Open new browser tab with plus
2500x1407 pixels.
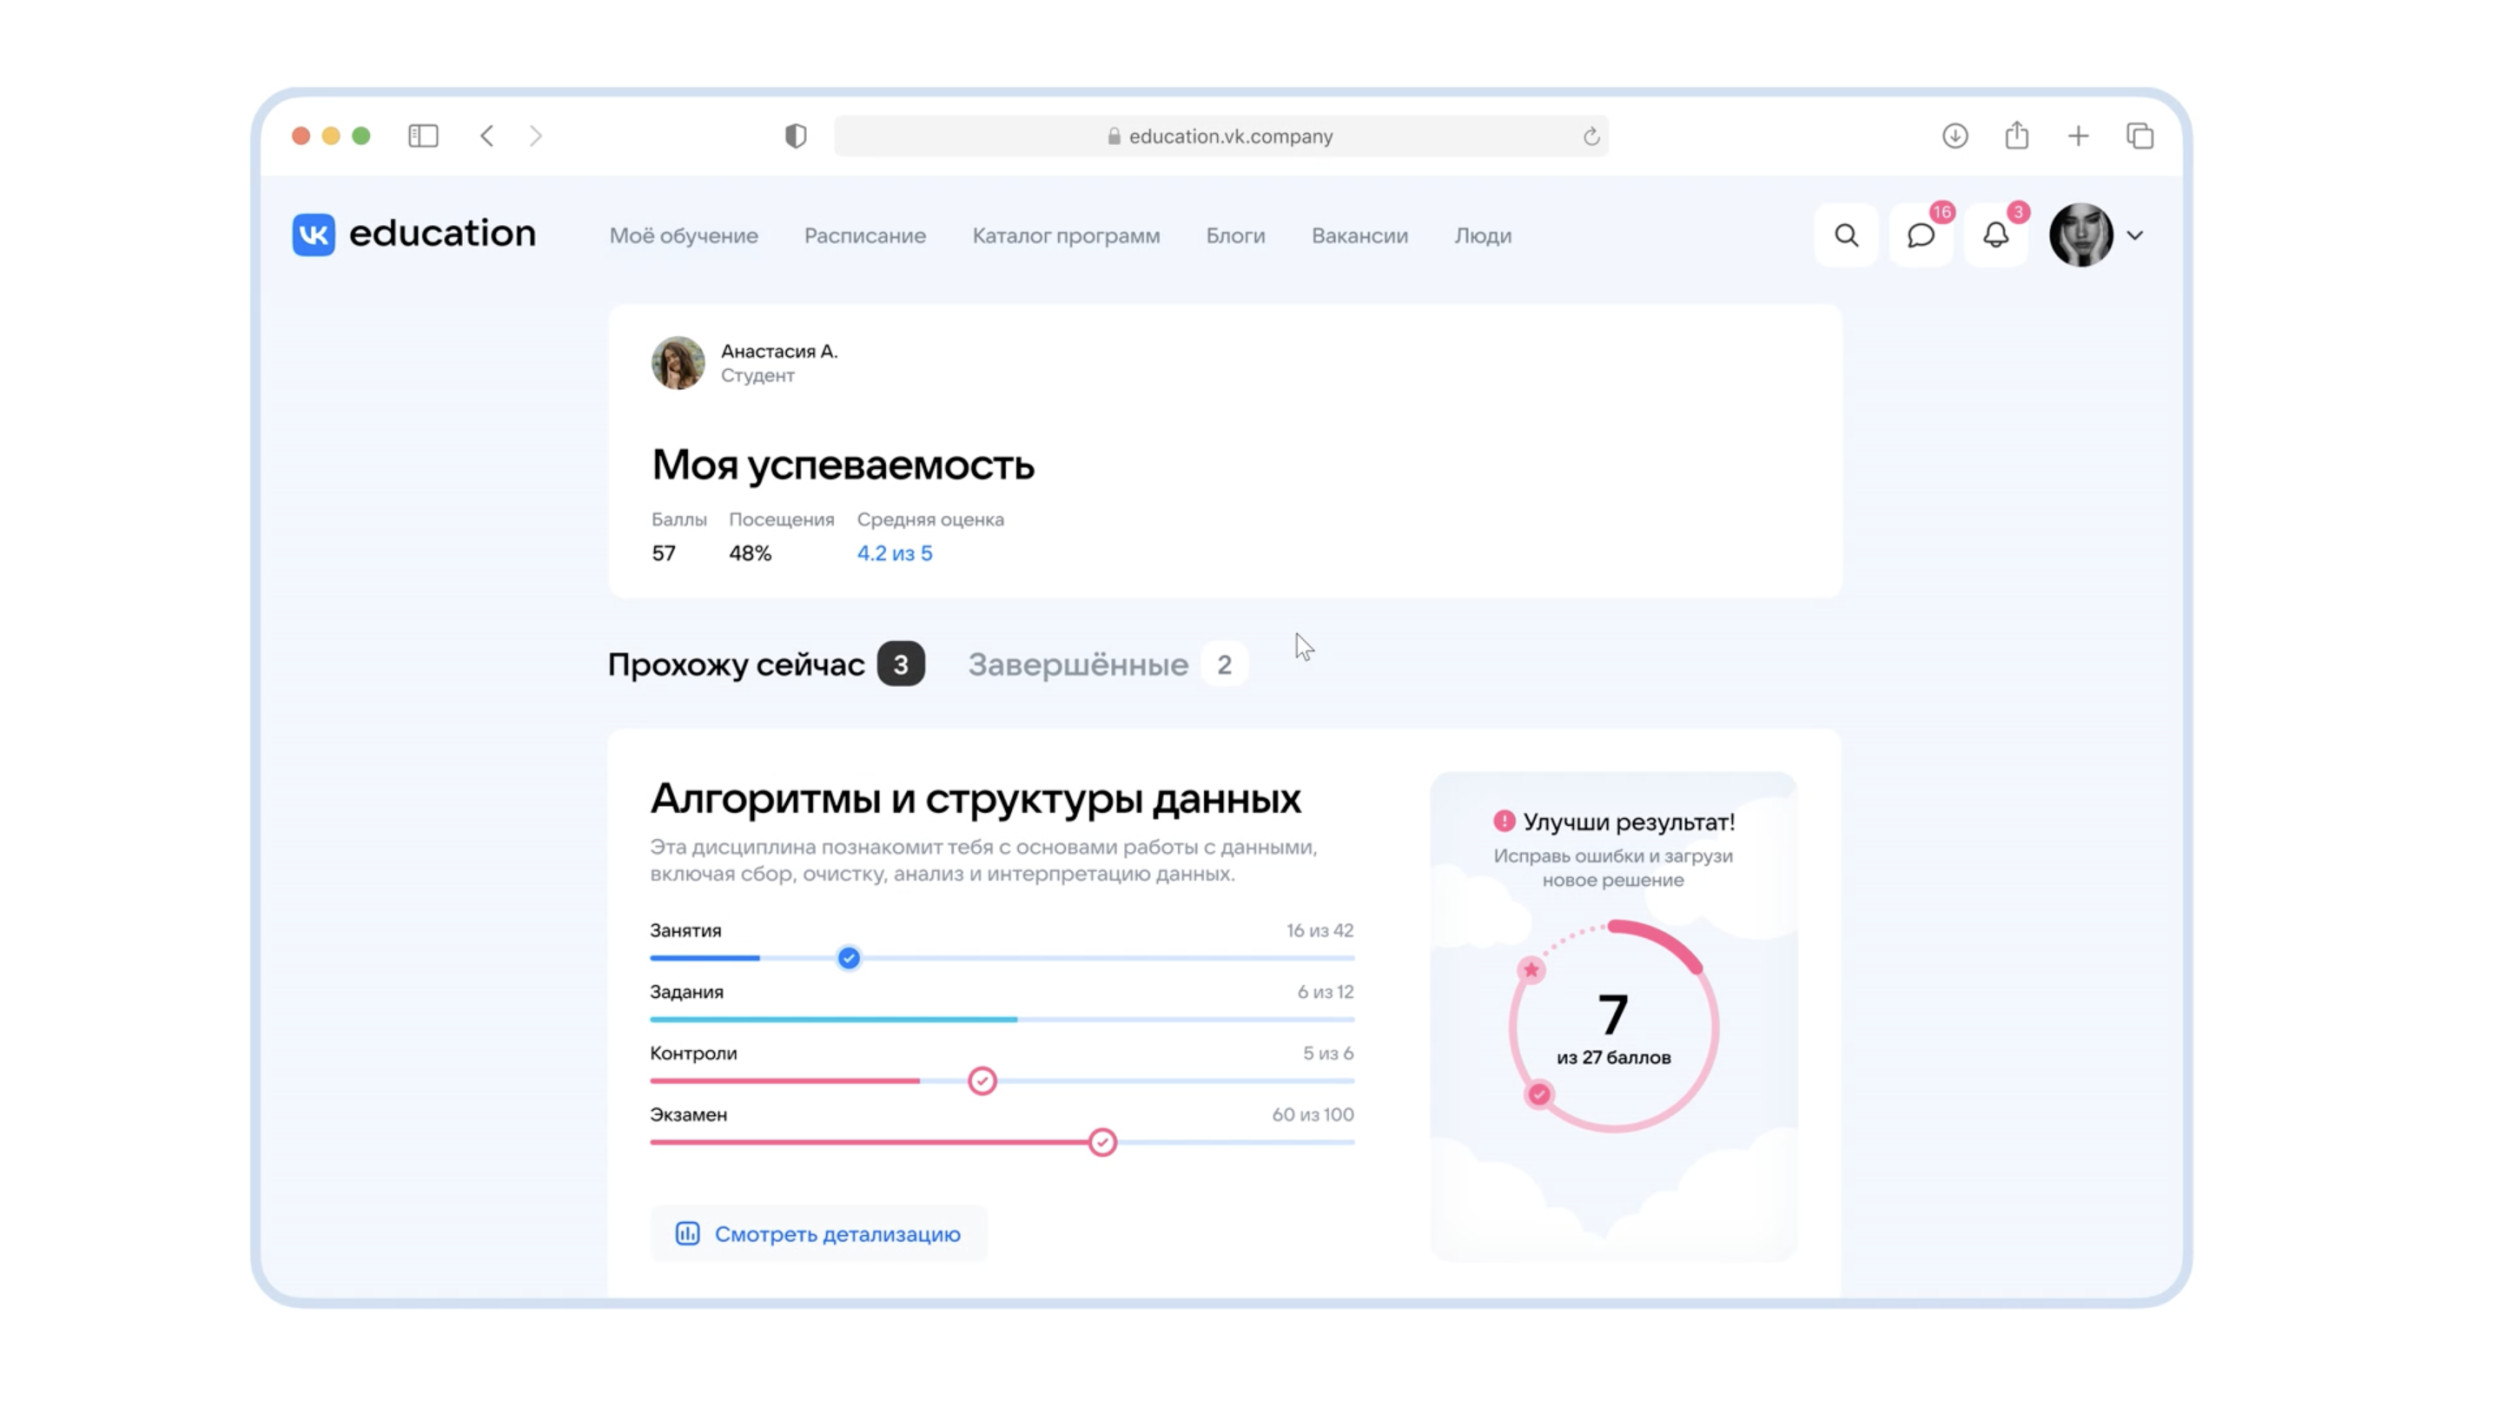2078,135
